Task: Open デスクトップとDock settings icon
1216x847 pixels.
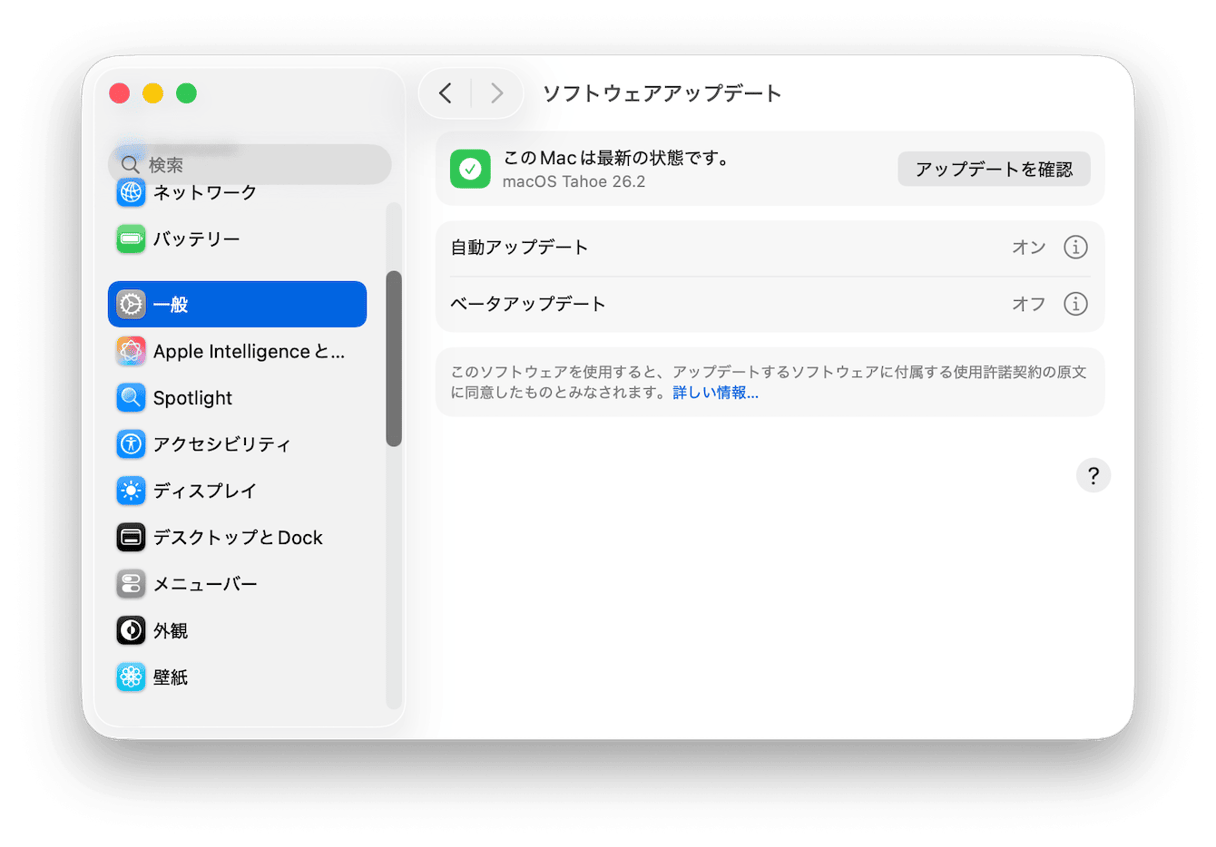Action: [x=131, y=537]
